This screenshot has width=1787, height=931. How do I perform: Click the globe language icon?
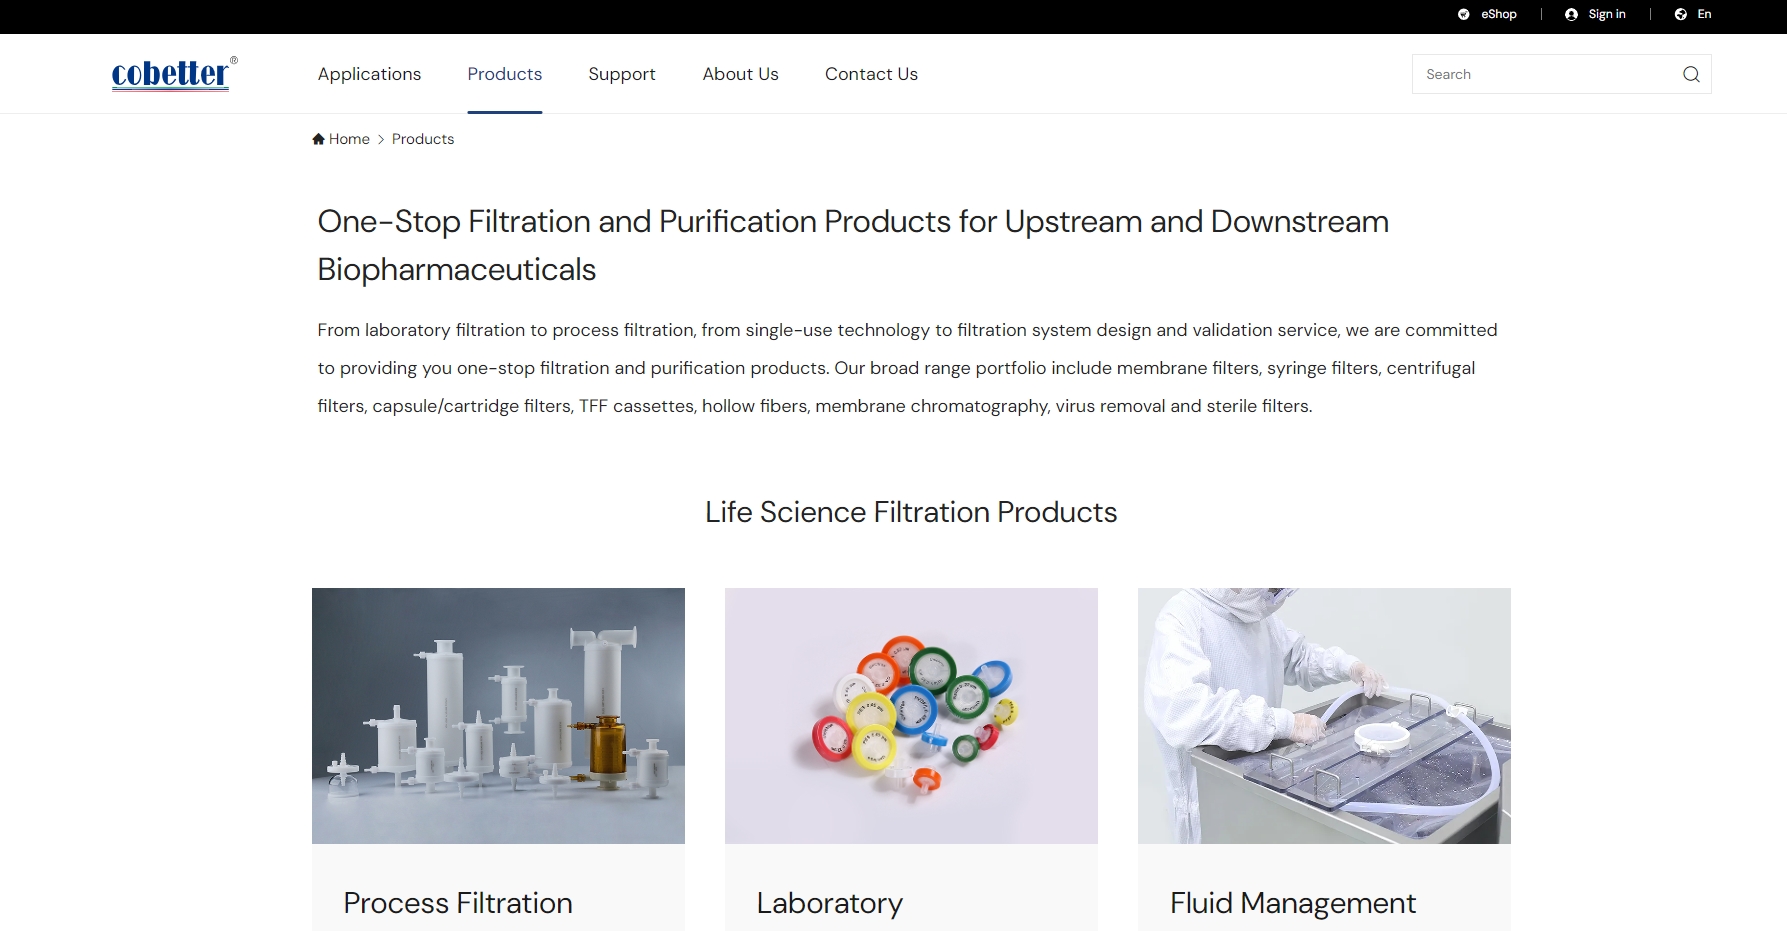point(1680,14)
